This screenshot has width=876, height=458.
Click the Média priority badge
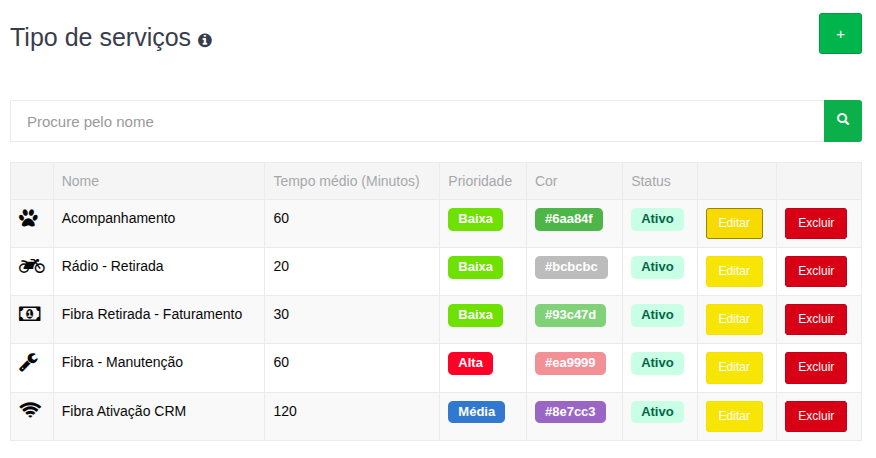point(476,412)
